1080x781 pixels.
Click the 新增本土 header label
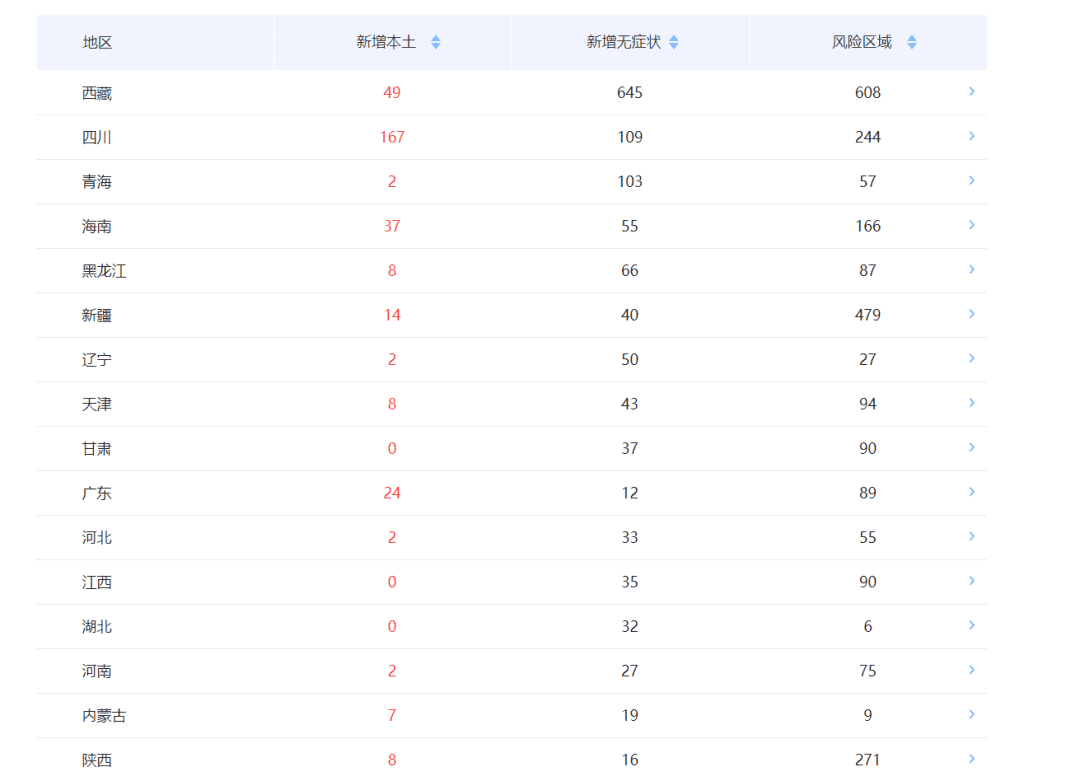pyautogui.click(x=386, y=42)
